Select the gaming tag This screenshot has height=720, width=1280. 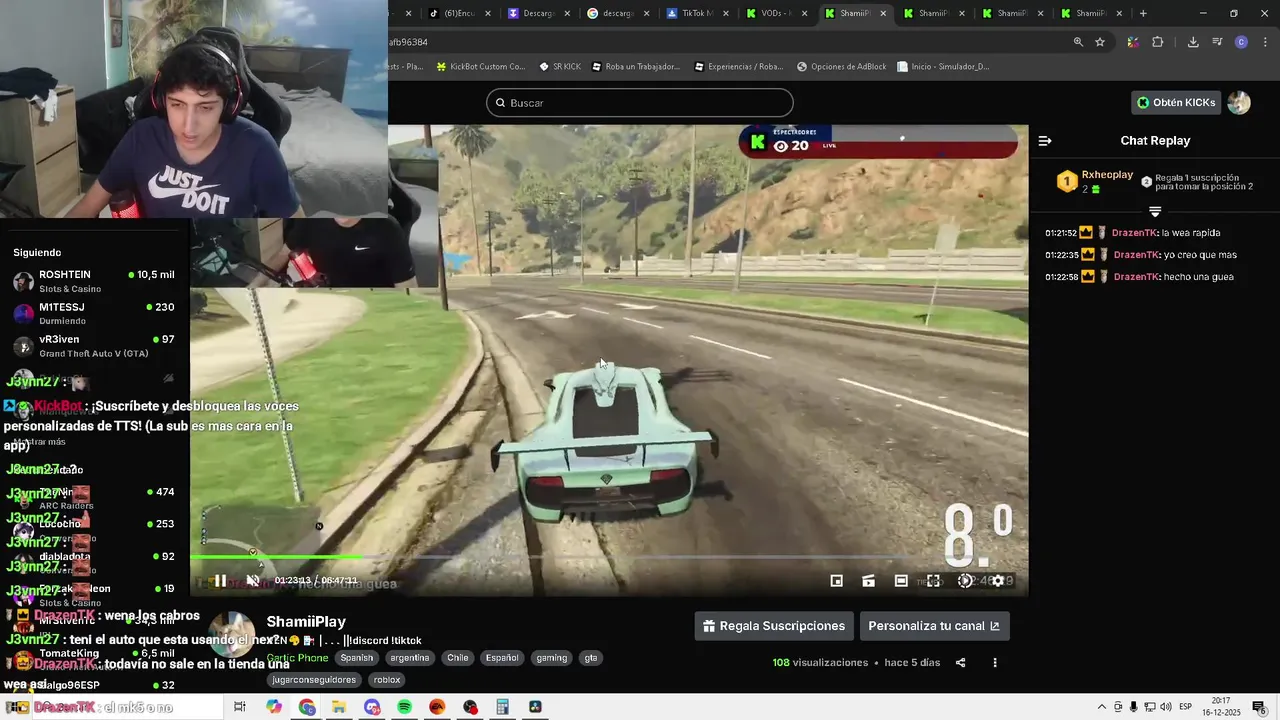click(551, 658)
